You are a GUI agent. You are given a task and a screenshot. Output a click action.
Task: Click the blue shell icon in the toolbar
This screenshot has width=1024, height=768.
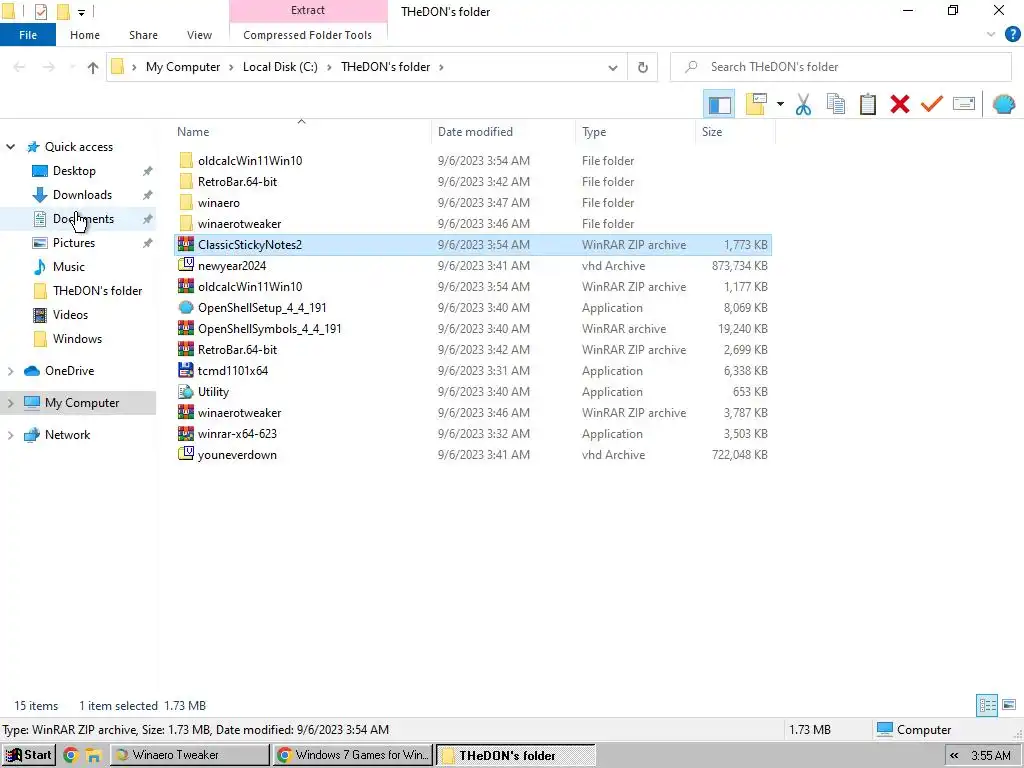[x=1004, y=104]
